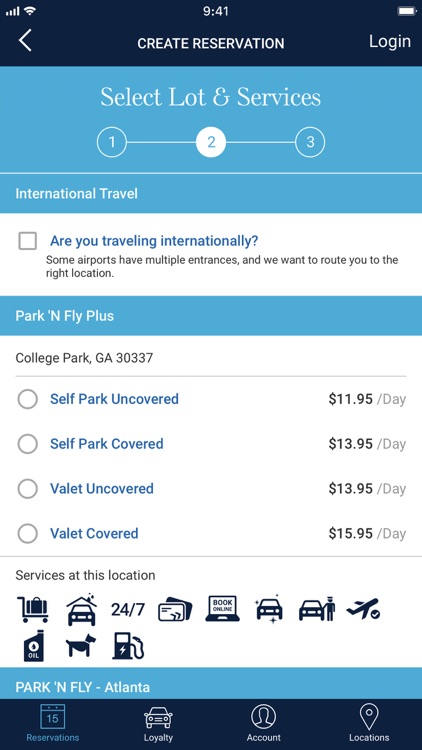Open the Locations tab
Screen dimensions: 422x750
369,724
